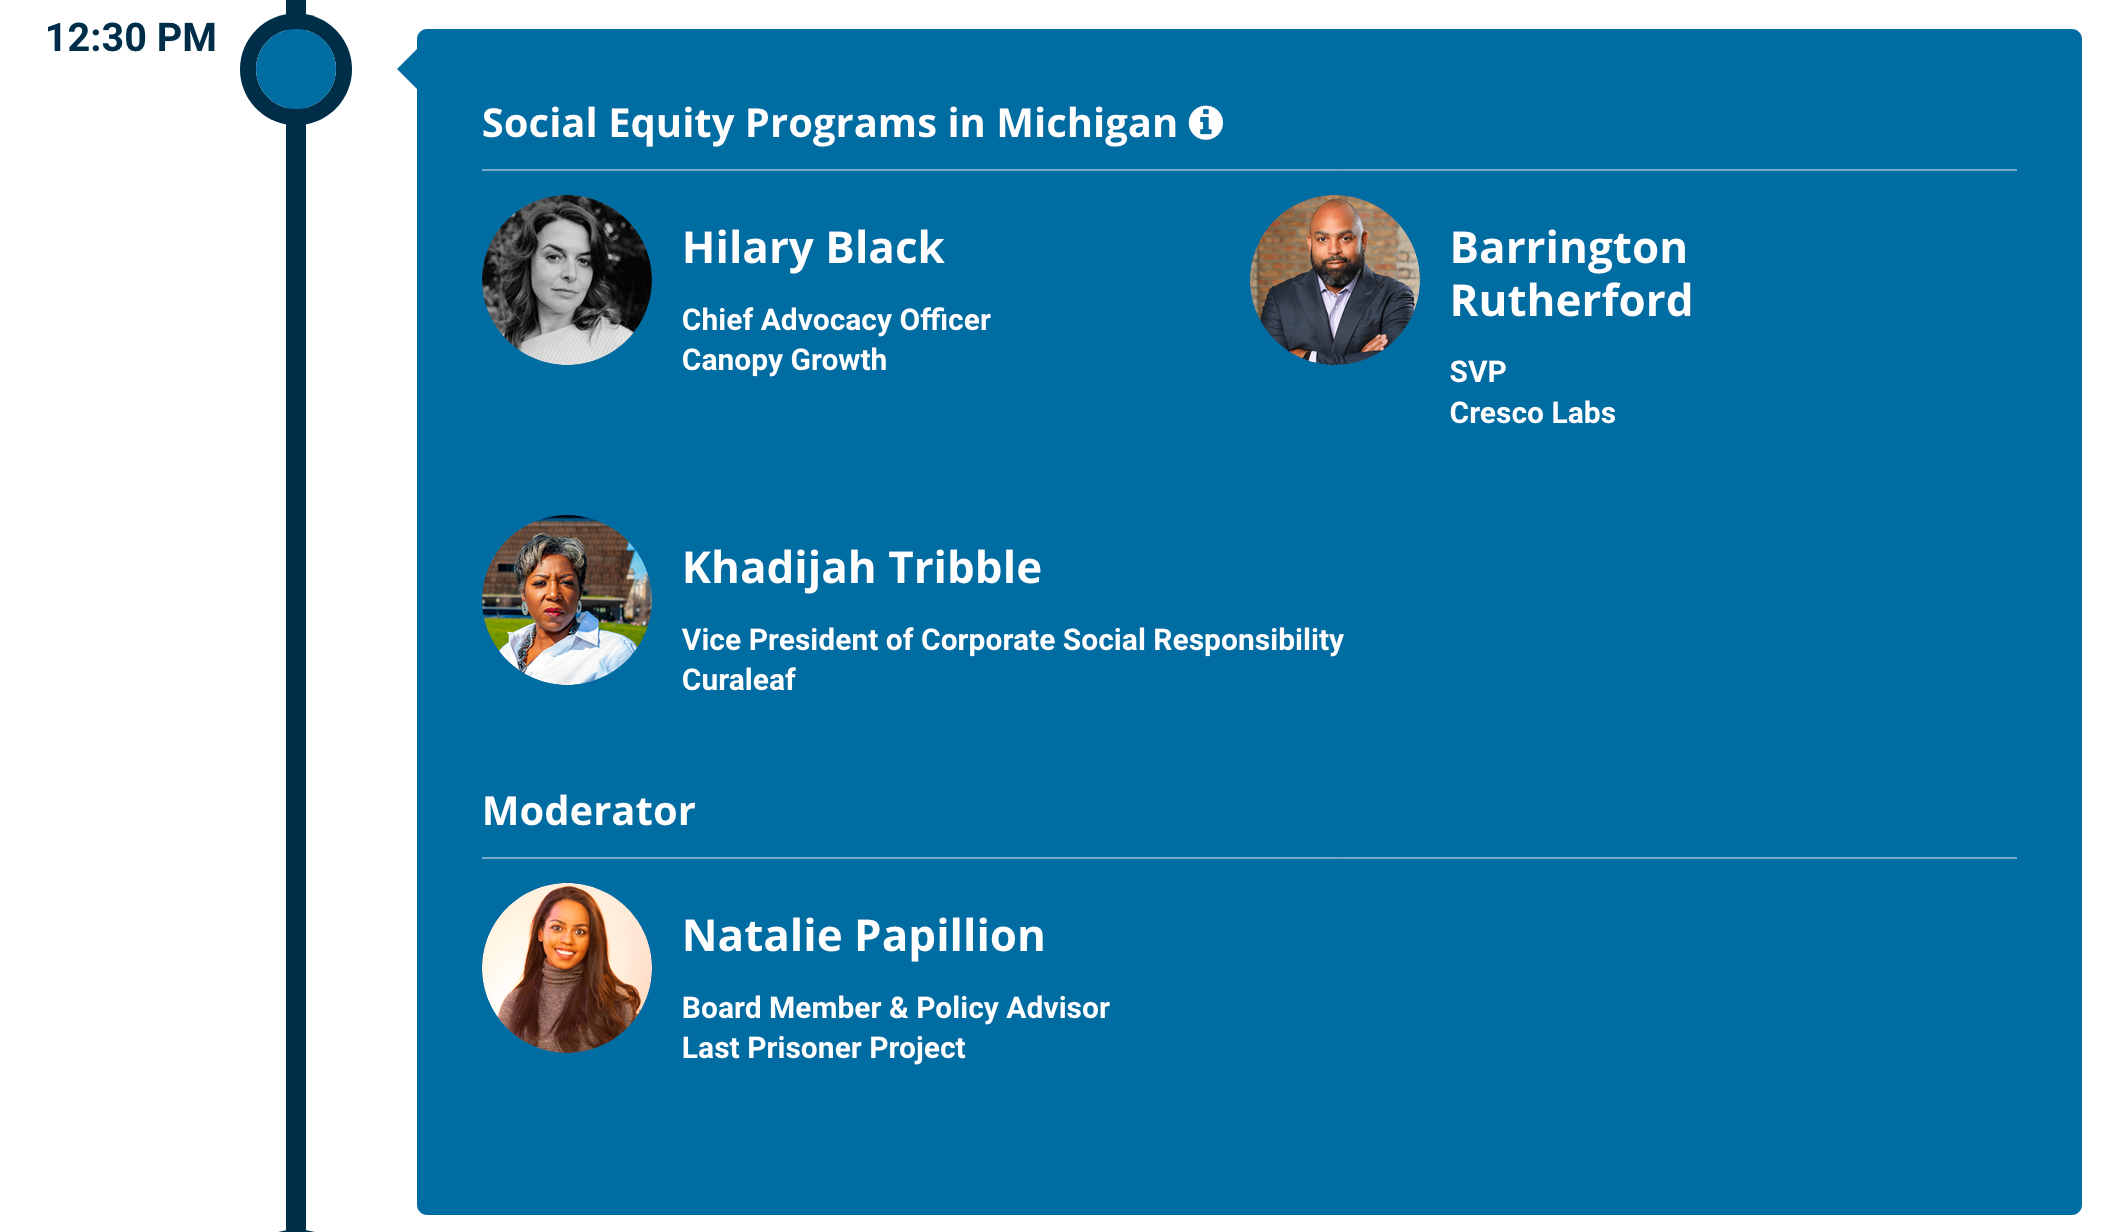This screenshot has width=2112, height=1232.
Task: Select the Barrington Rutherford name link
Action: [x=1571, y=274]
